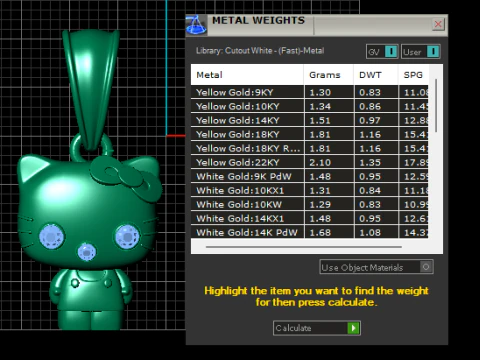Select the White Gold:9K PdW row

click(x=310, y=176)
